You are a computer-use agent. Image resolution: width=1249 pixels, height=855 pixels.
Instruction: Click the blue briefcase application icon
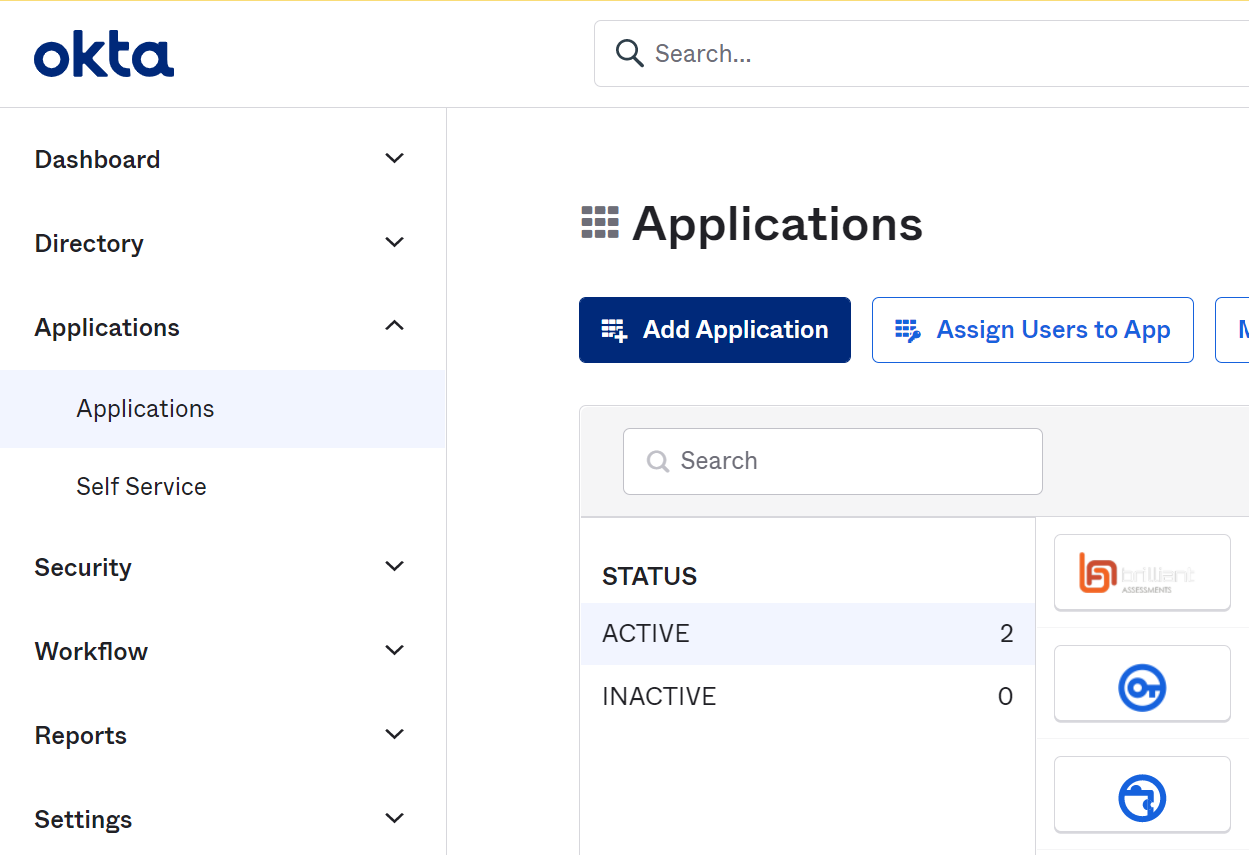click(1141, 796)
